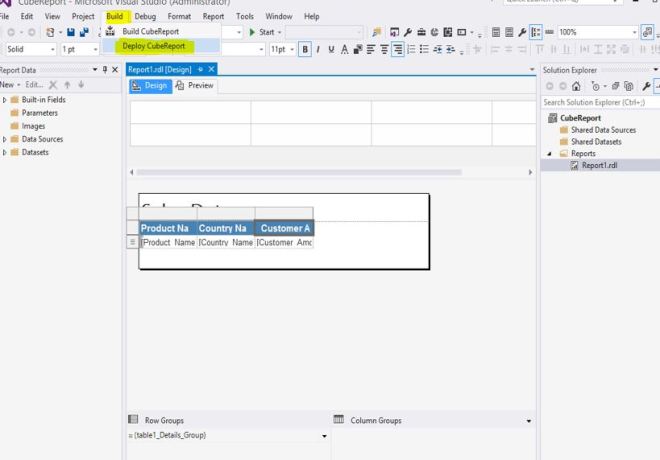
Task: Click the foreground font color icon
Action: coord(344,48)
